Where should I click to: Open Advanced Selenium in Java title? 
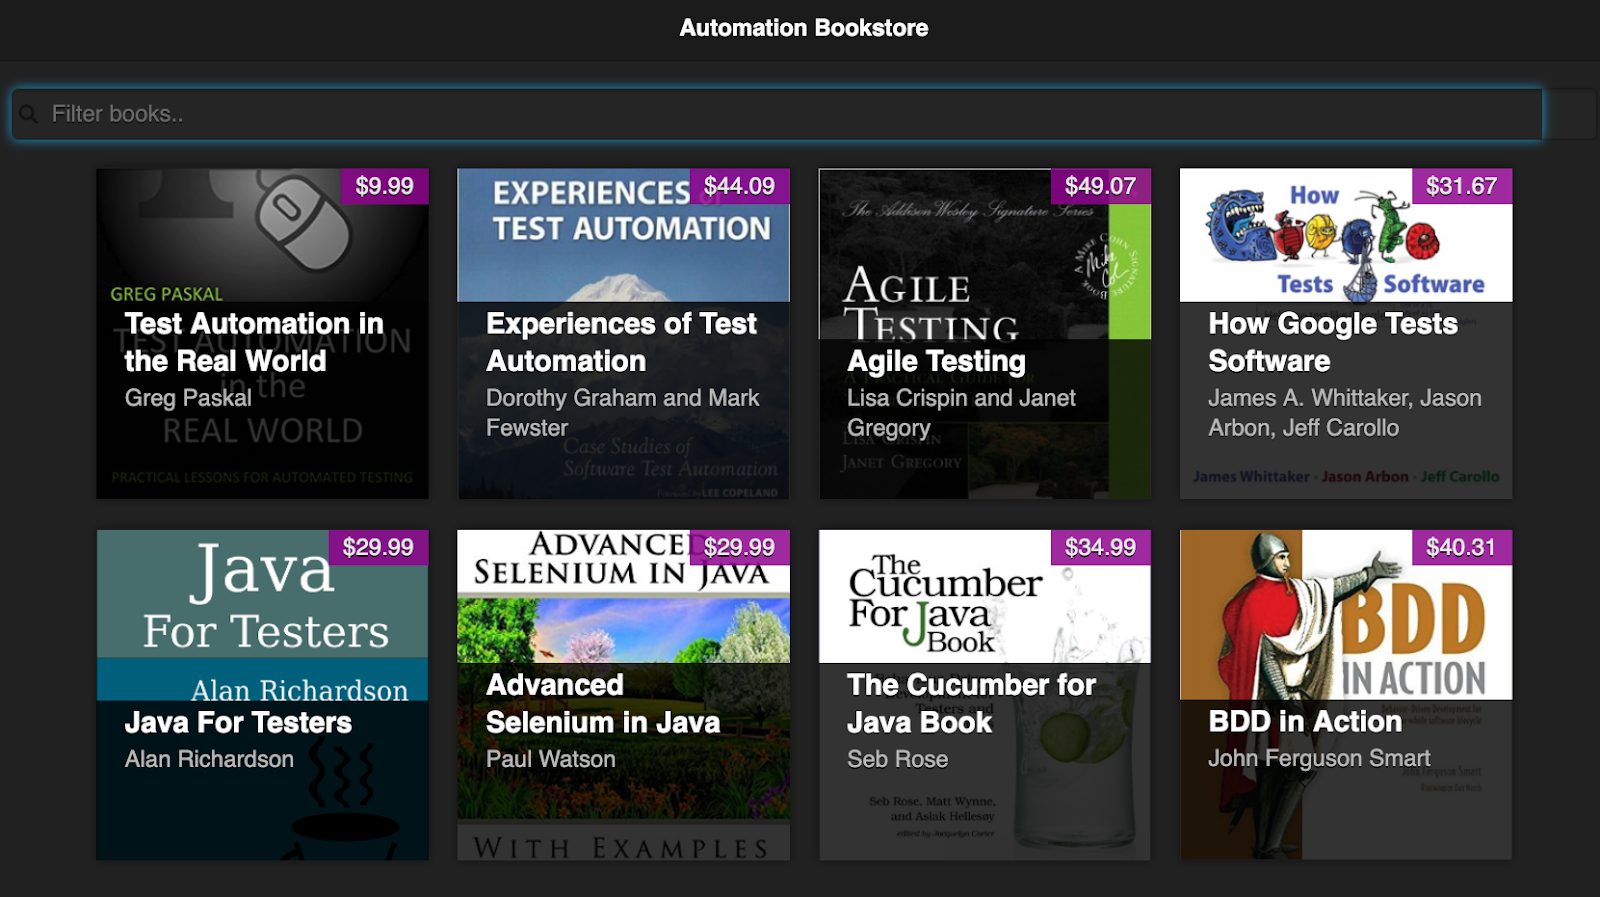(602, 703)
